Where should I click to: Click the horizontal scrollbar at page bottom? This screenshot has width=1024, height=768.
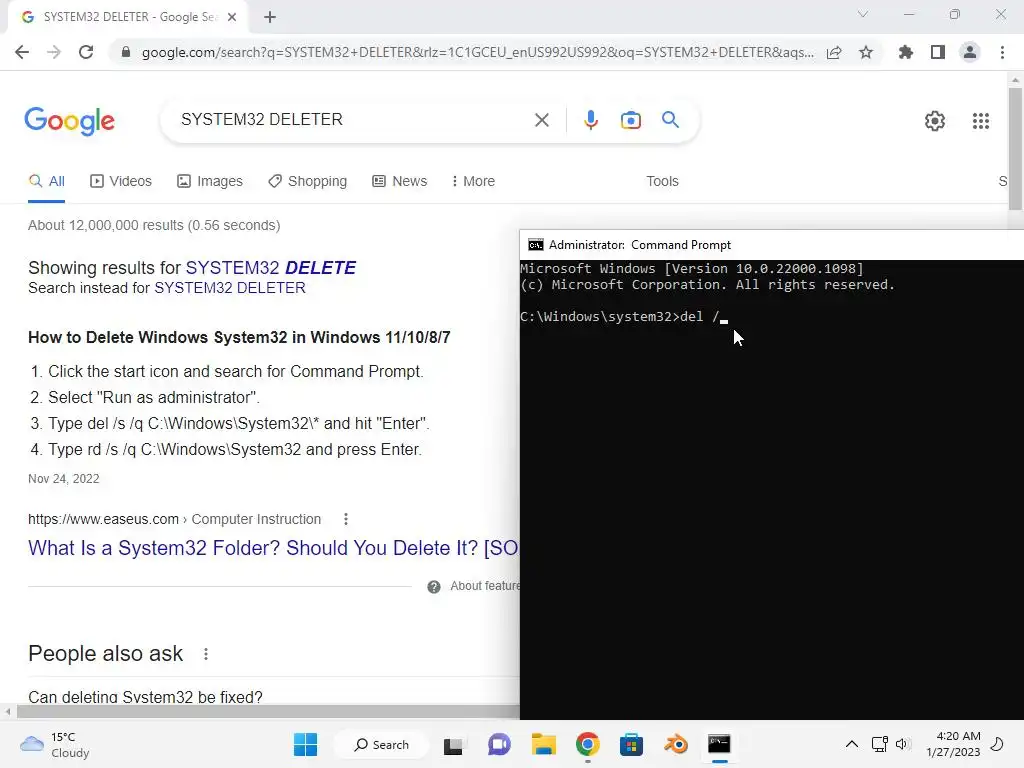pos(268,712)
